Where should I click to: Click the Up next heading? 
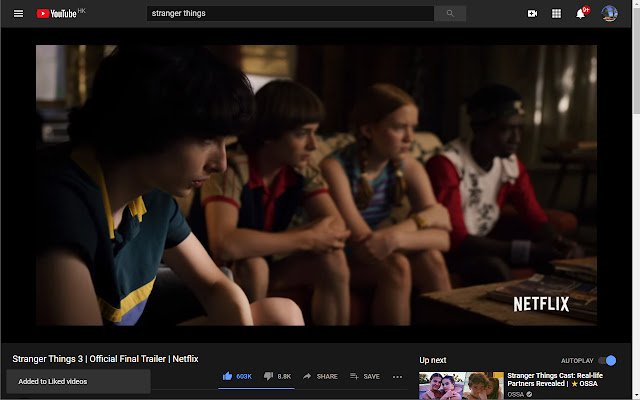coord(433,360)
